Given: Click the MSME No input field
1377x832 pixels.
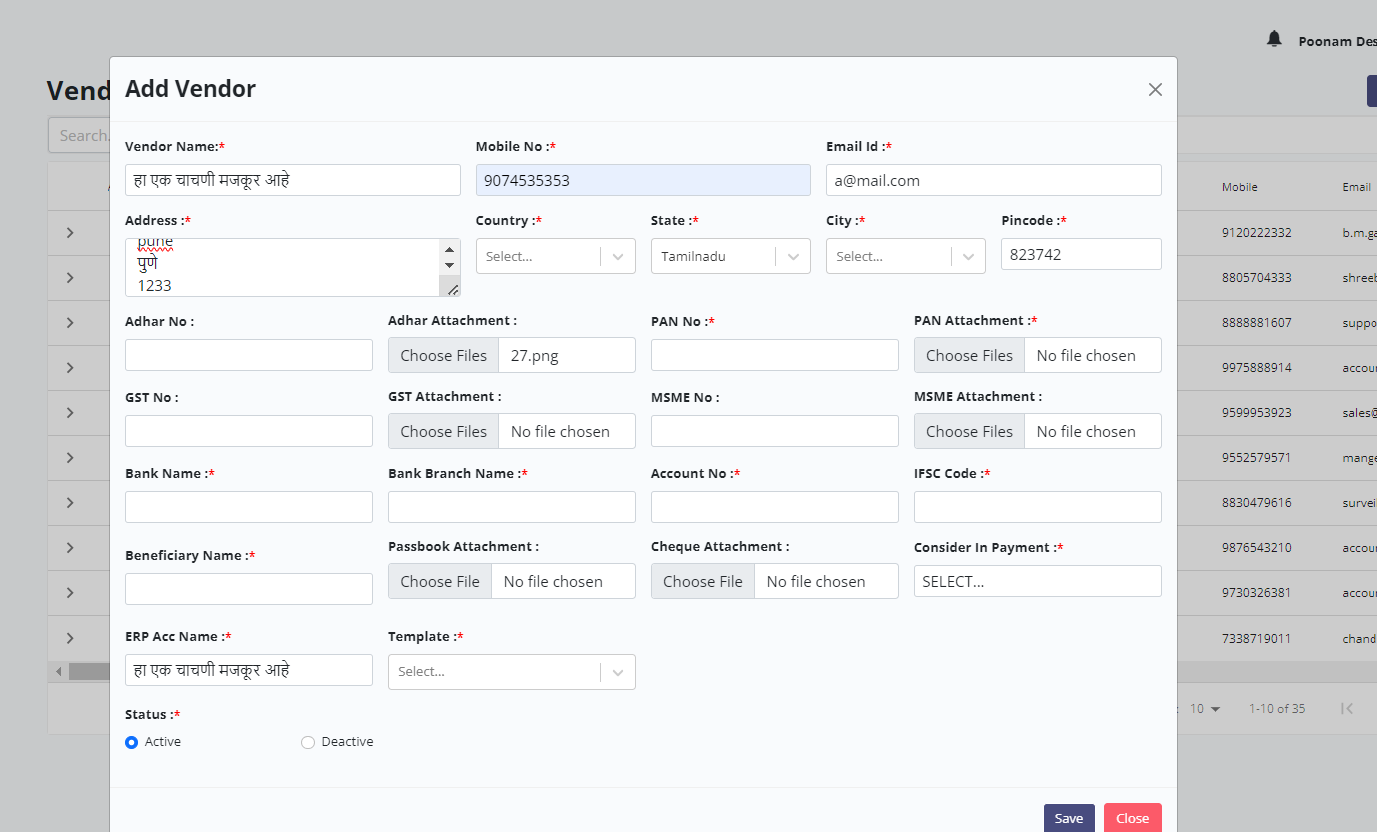Looking at the screenshot, I should (x=775, y=431).
